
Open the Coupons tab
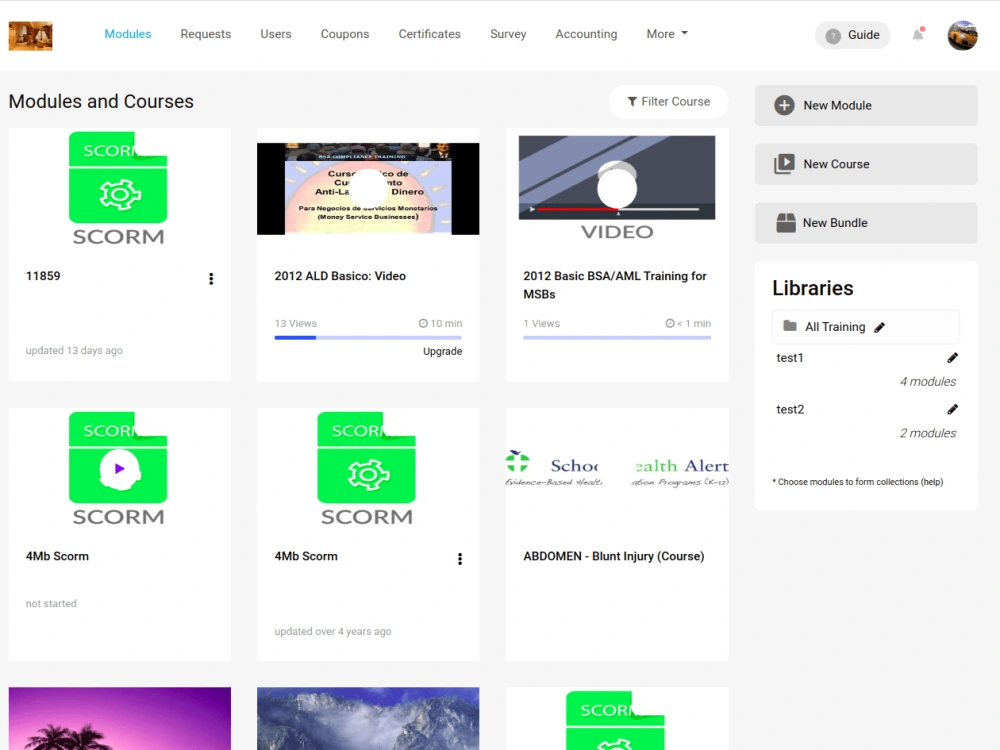tap(344, 34)
